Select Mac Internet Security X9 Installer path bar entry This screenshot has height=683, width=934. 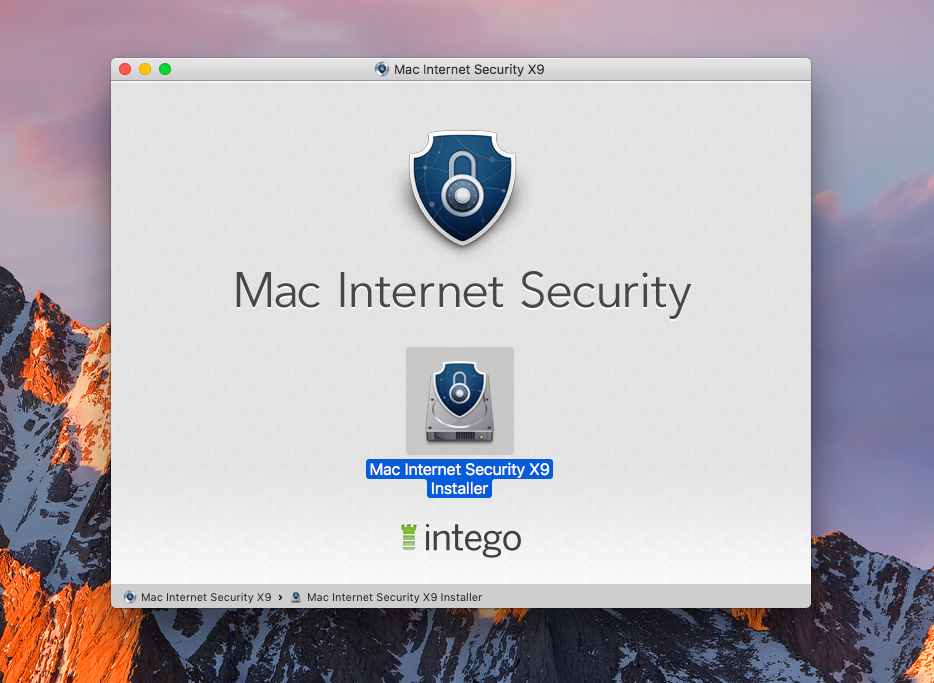[x=394, y=597]
